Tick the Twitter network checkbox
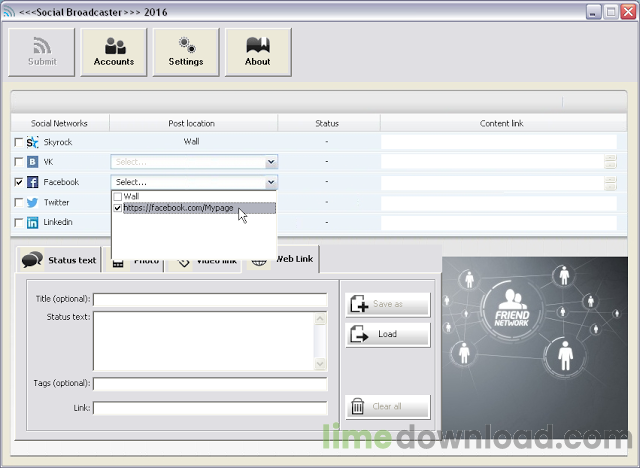Image resolution: width=640 pixels, height=468 pixels. tap(18, 202)
